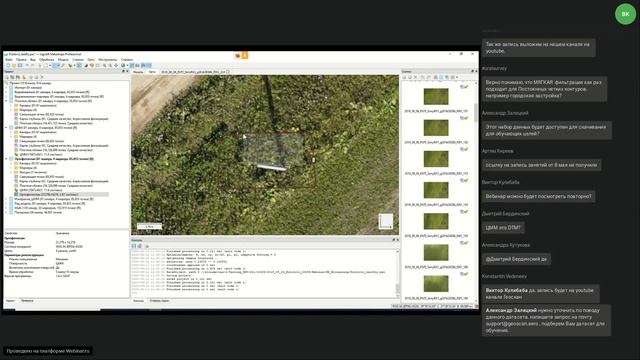640x360 pixels.
Task: Click the Open project toolbar icon
Action: coord(13,65)
